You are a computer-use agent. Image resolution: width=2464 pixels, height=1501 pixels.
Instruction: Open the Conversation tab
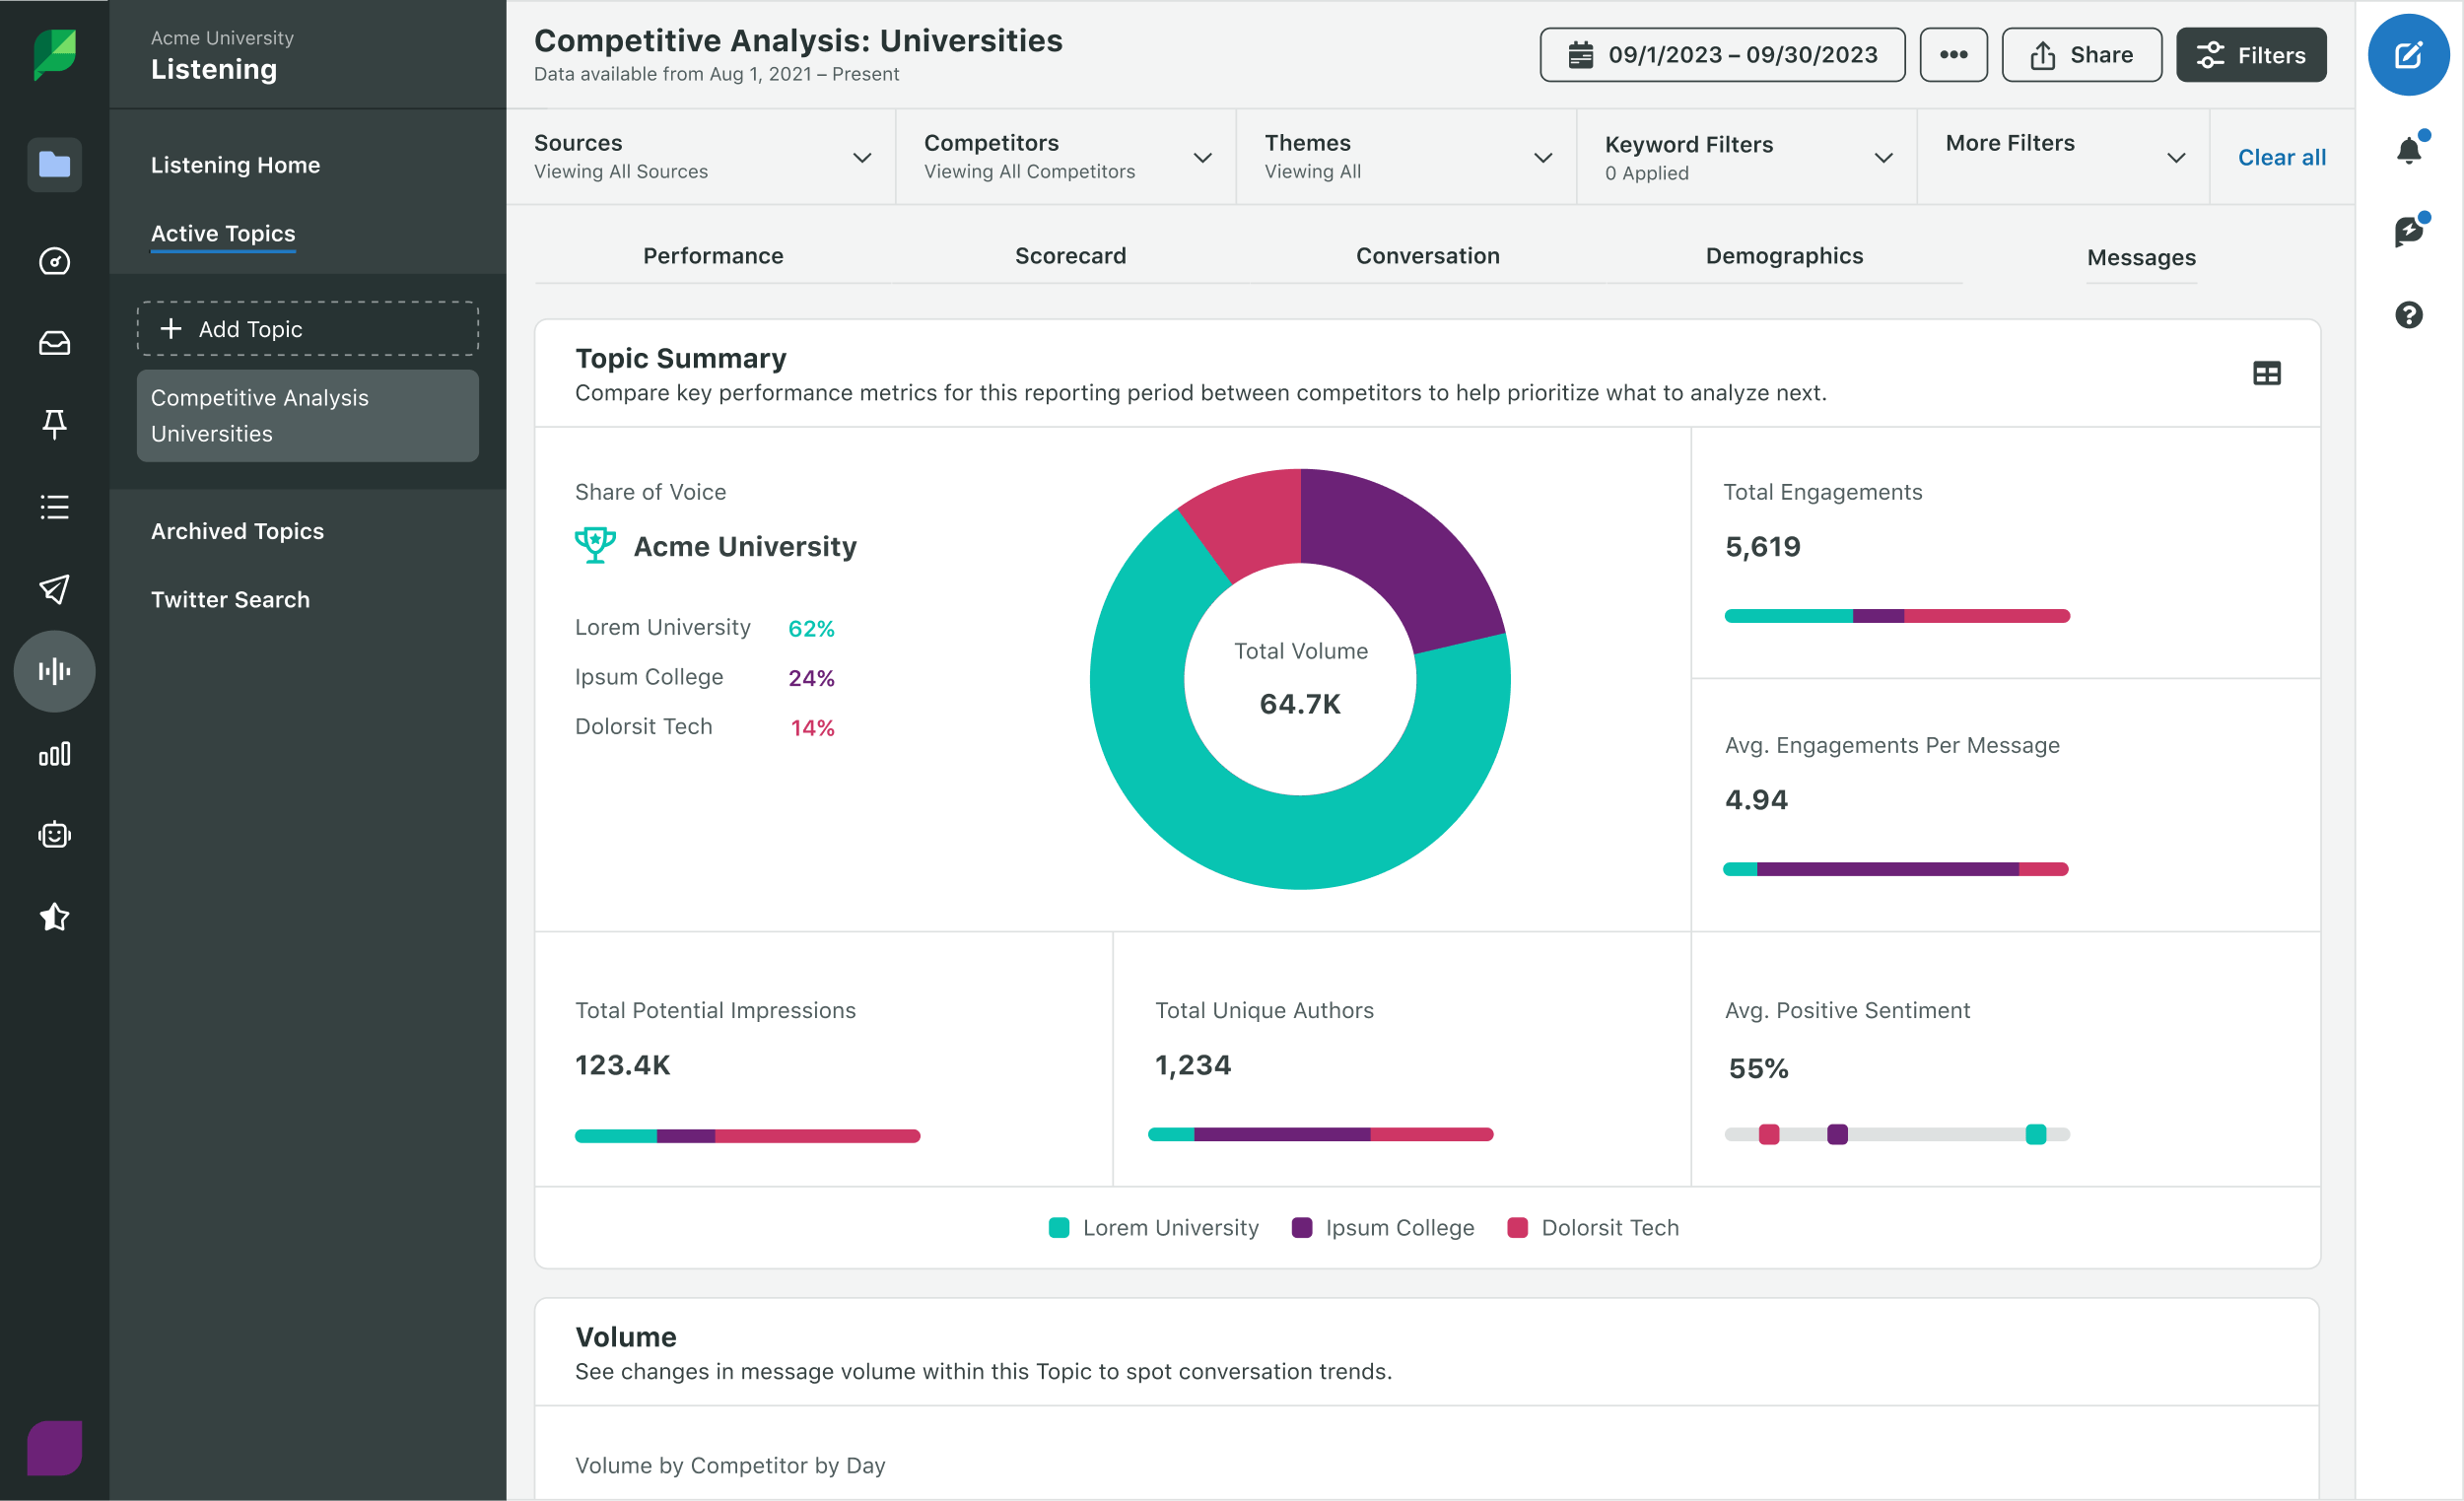pos(1428,256)
